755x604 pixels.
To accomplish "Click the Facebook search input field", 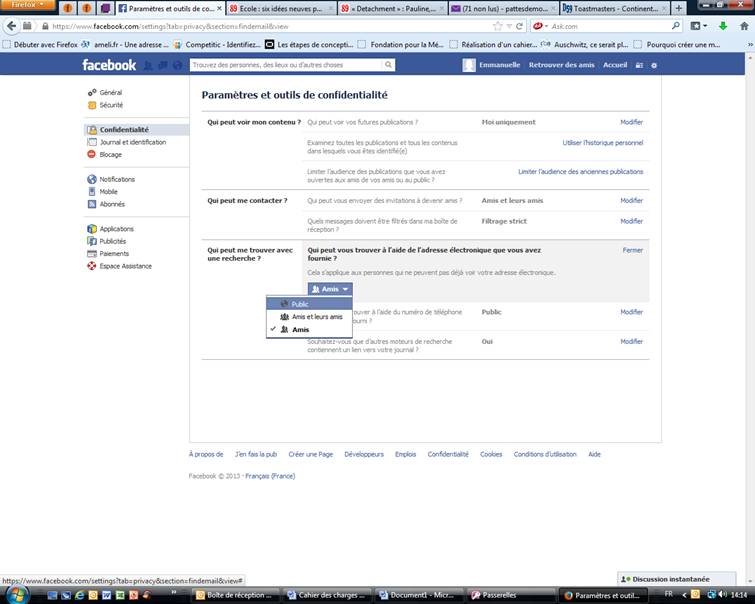I will tap(286, 65).
